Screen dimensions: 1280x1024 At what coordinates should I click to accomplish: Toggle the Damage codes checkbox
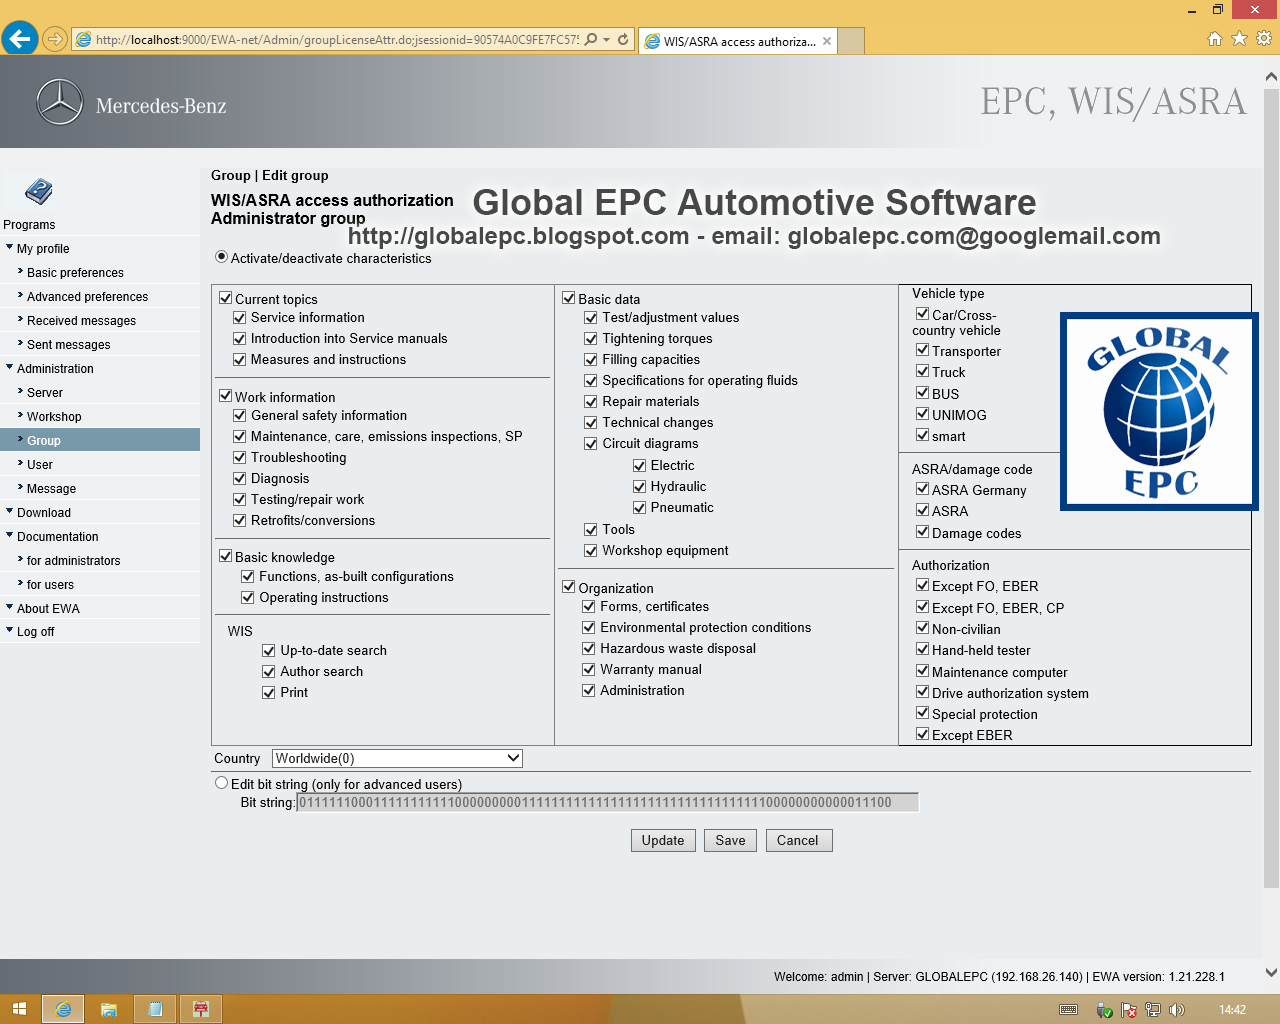click(923, 532)
